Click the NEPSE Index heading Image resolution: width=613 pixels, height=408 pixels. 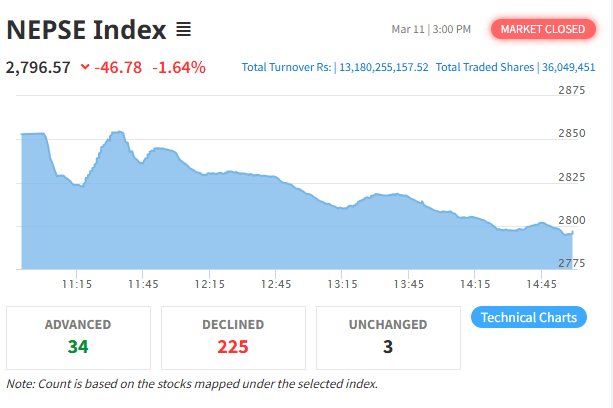pyautogui.click(x=86, y=30)
